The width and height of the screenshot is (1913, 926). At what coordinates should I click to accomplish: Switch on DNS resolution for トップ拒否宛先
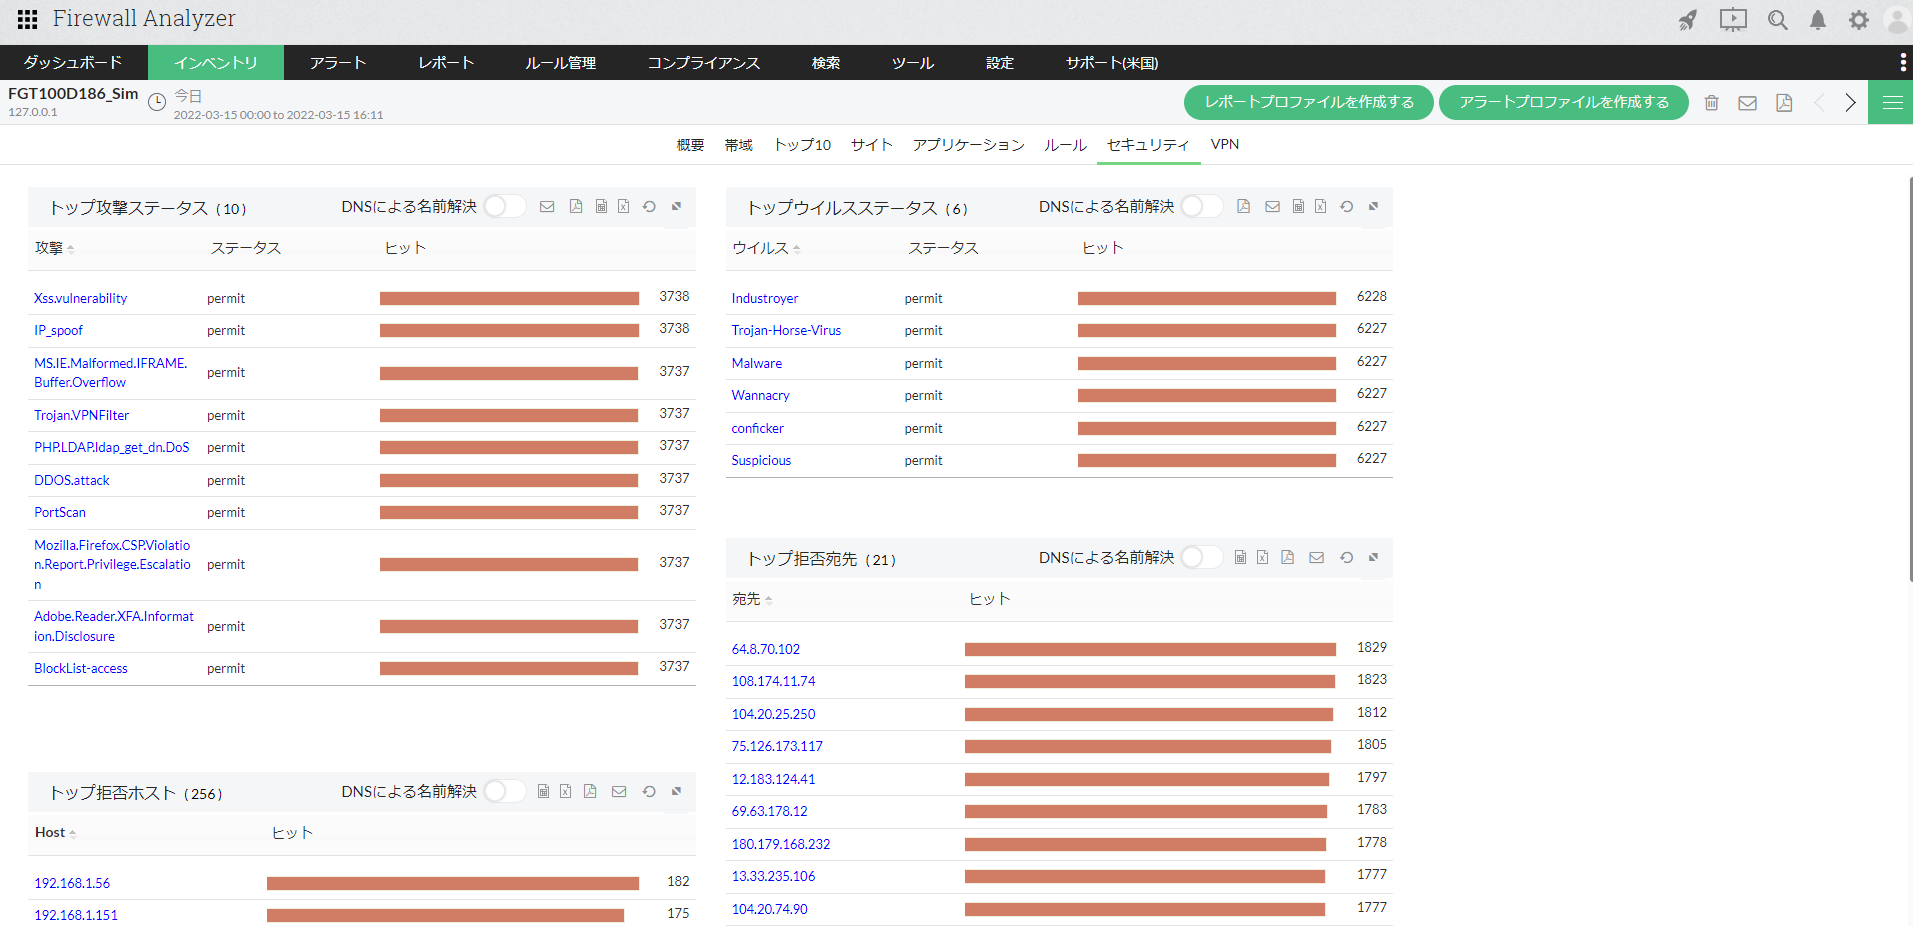(1201, 557)
